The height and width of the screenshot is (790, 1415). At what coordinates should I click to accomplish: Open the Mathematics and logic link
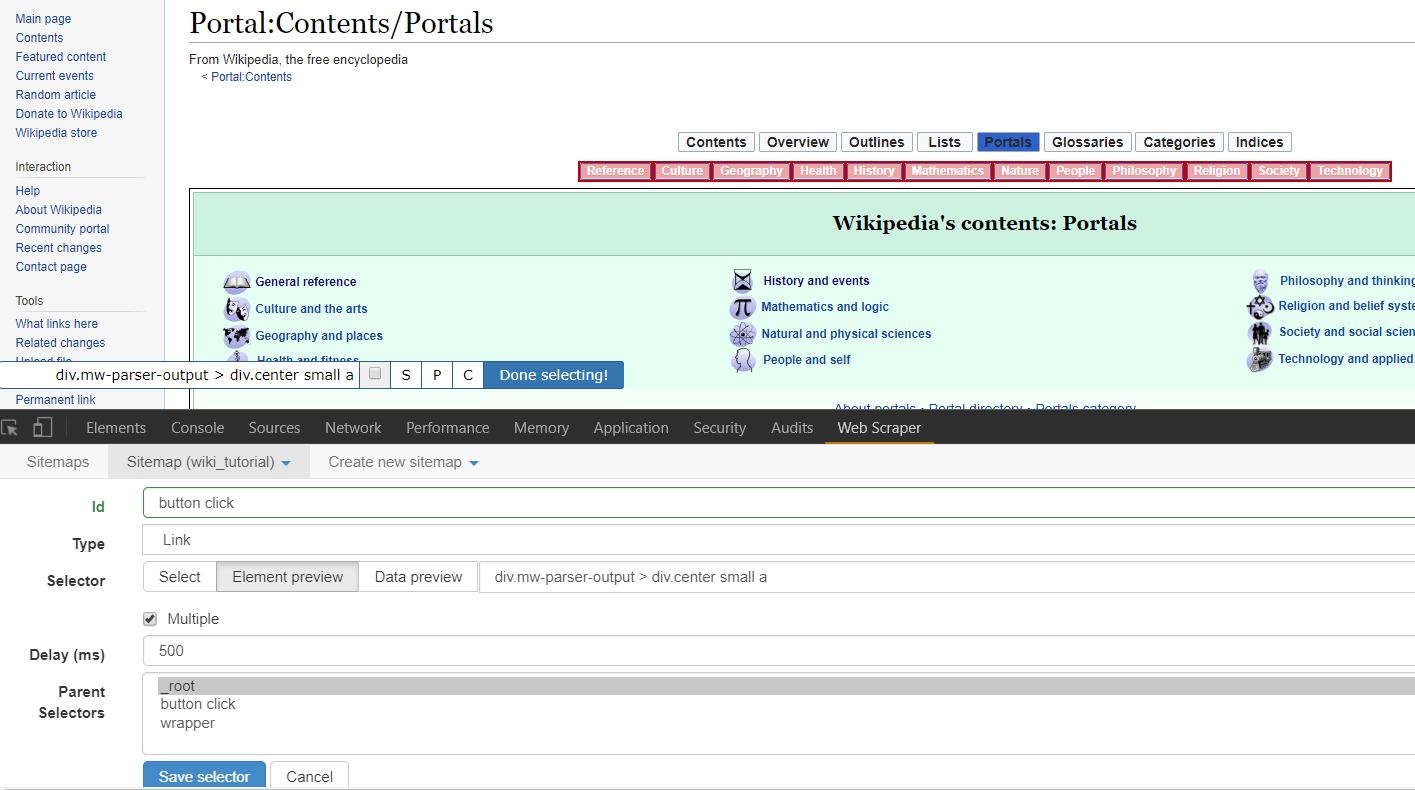tap(825, 307)
